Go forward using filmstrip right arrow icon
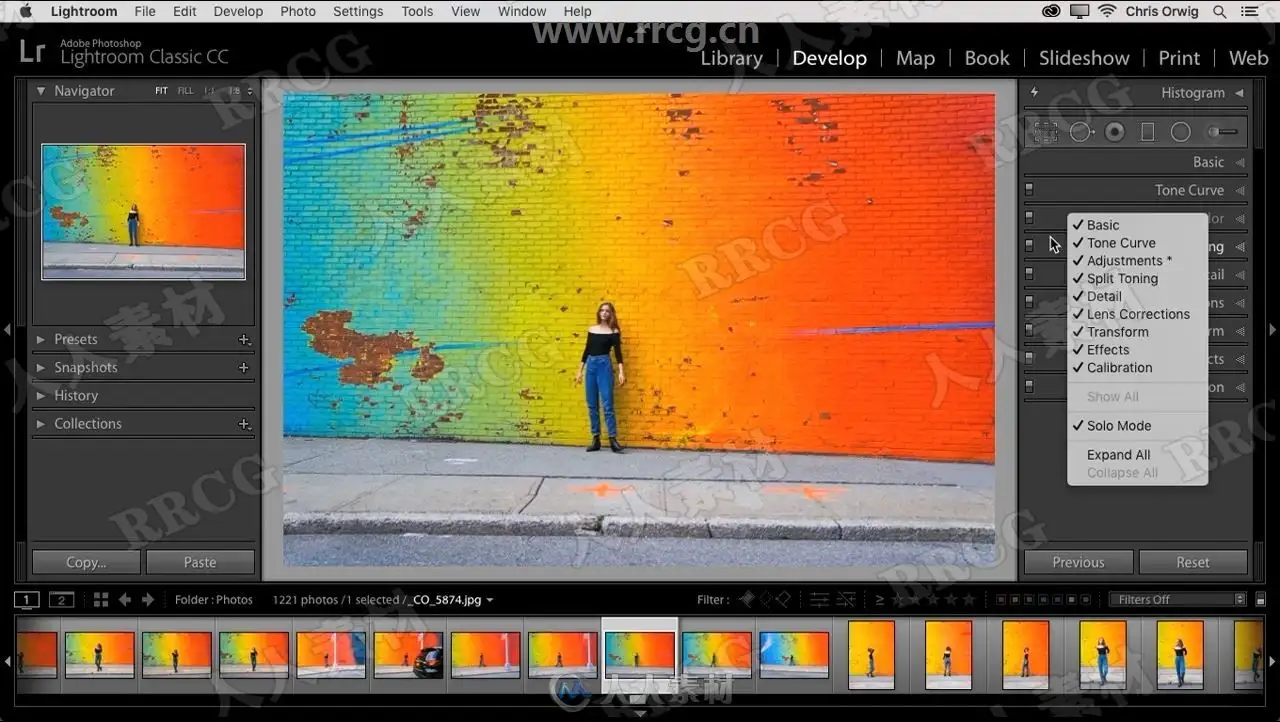This screenshot has width=1280, height=722. (x=148, y=600)
